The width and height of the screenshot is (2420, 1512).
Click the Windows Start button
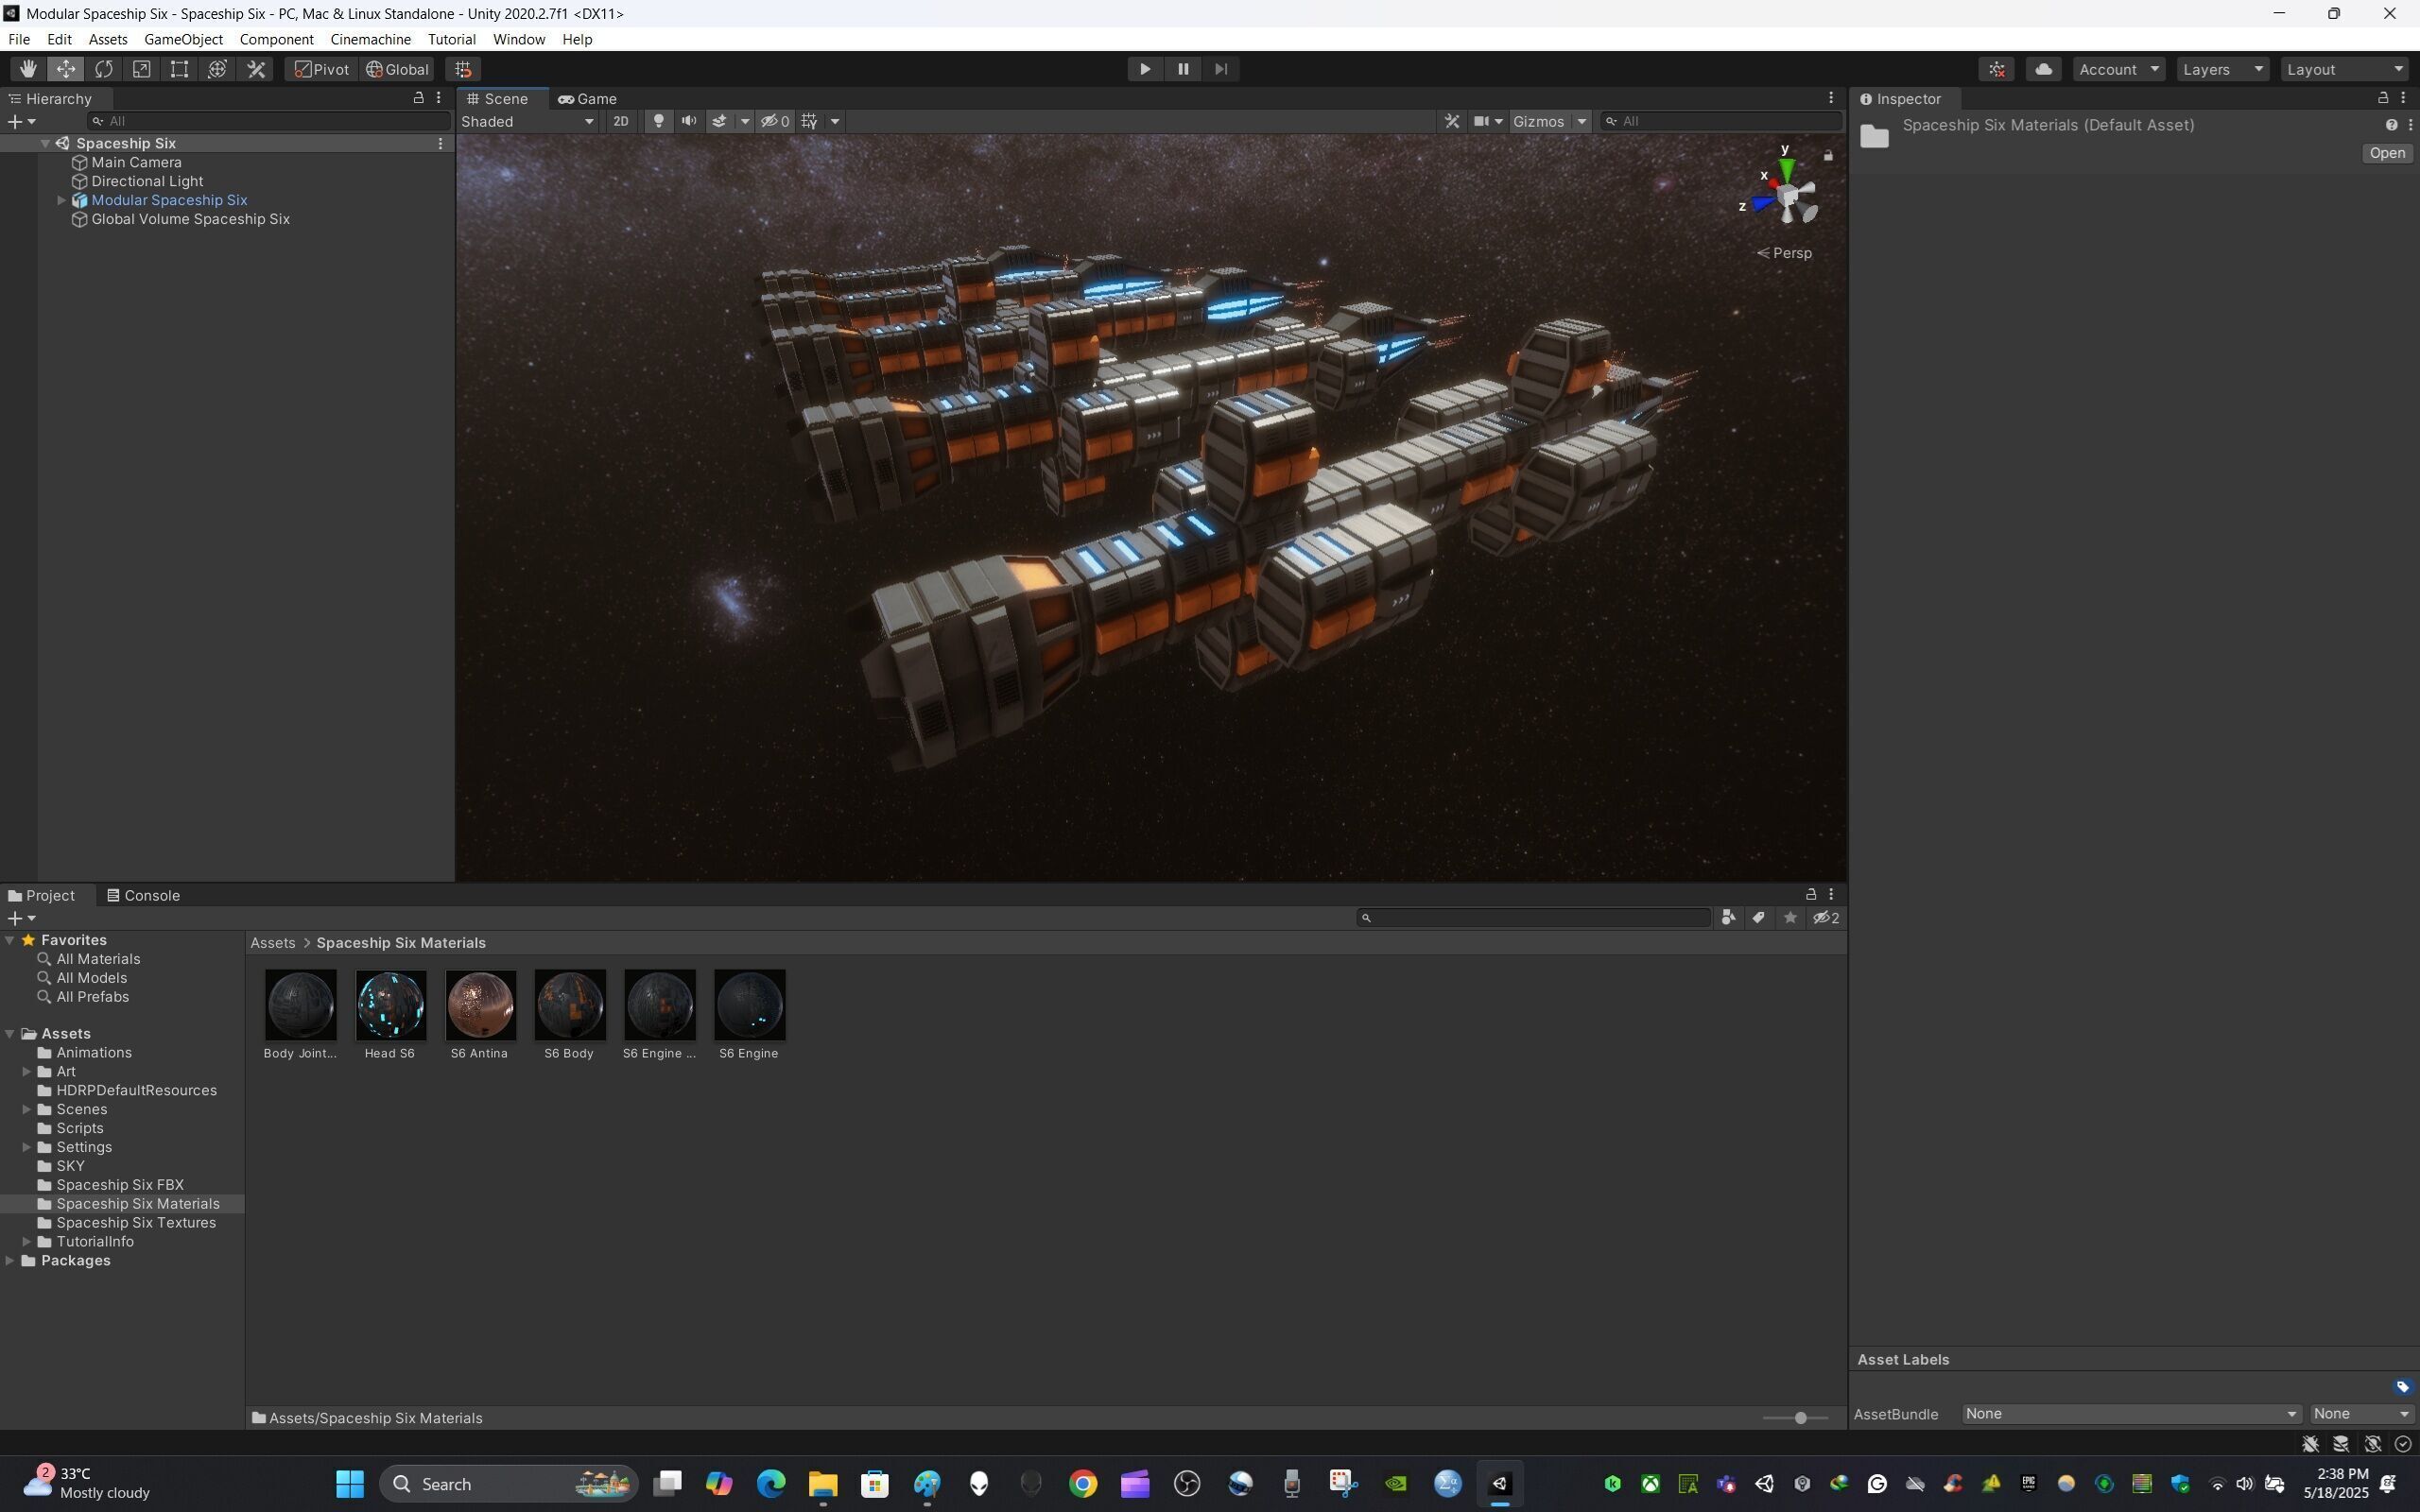pyautogui.click(x=350, y=1484)
